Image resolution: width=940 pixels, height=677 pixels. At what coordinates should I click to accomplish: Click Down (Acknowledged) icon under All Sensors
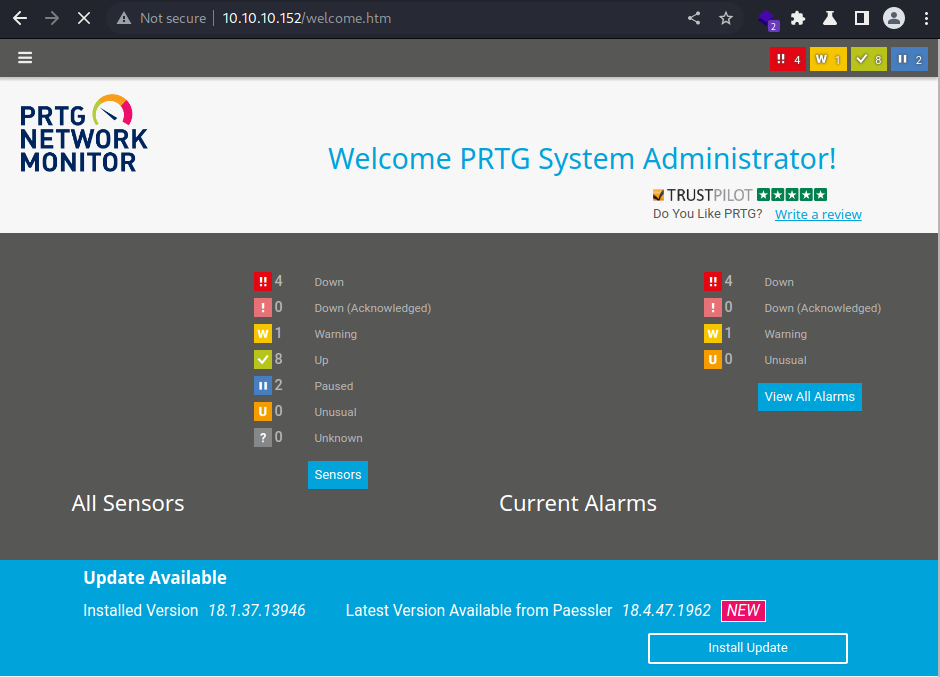(x=263, y=308)
